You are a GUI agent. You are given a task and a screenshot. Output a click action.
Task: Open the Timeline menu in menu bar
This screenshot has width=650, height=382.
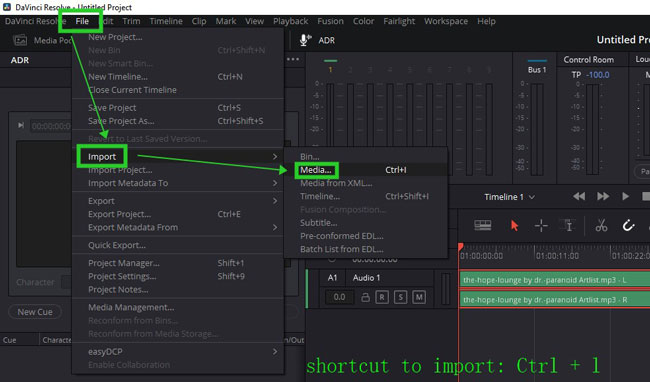click(x=166, y=21)
